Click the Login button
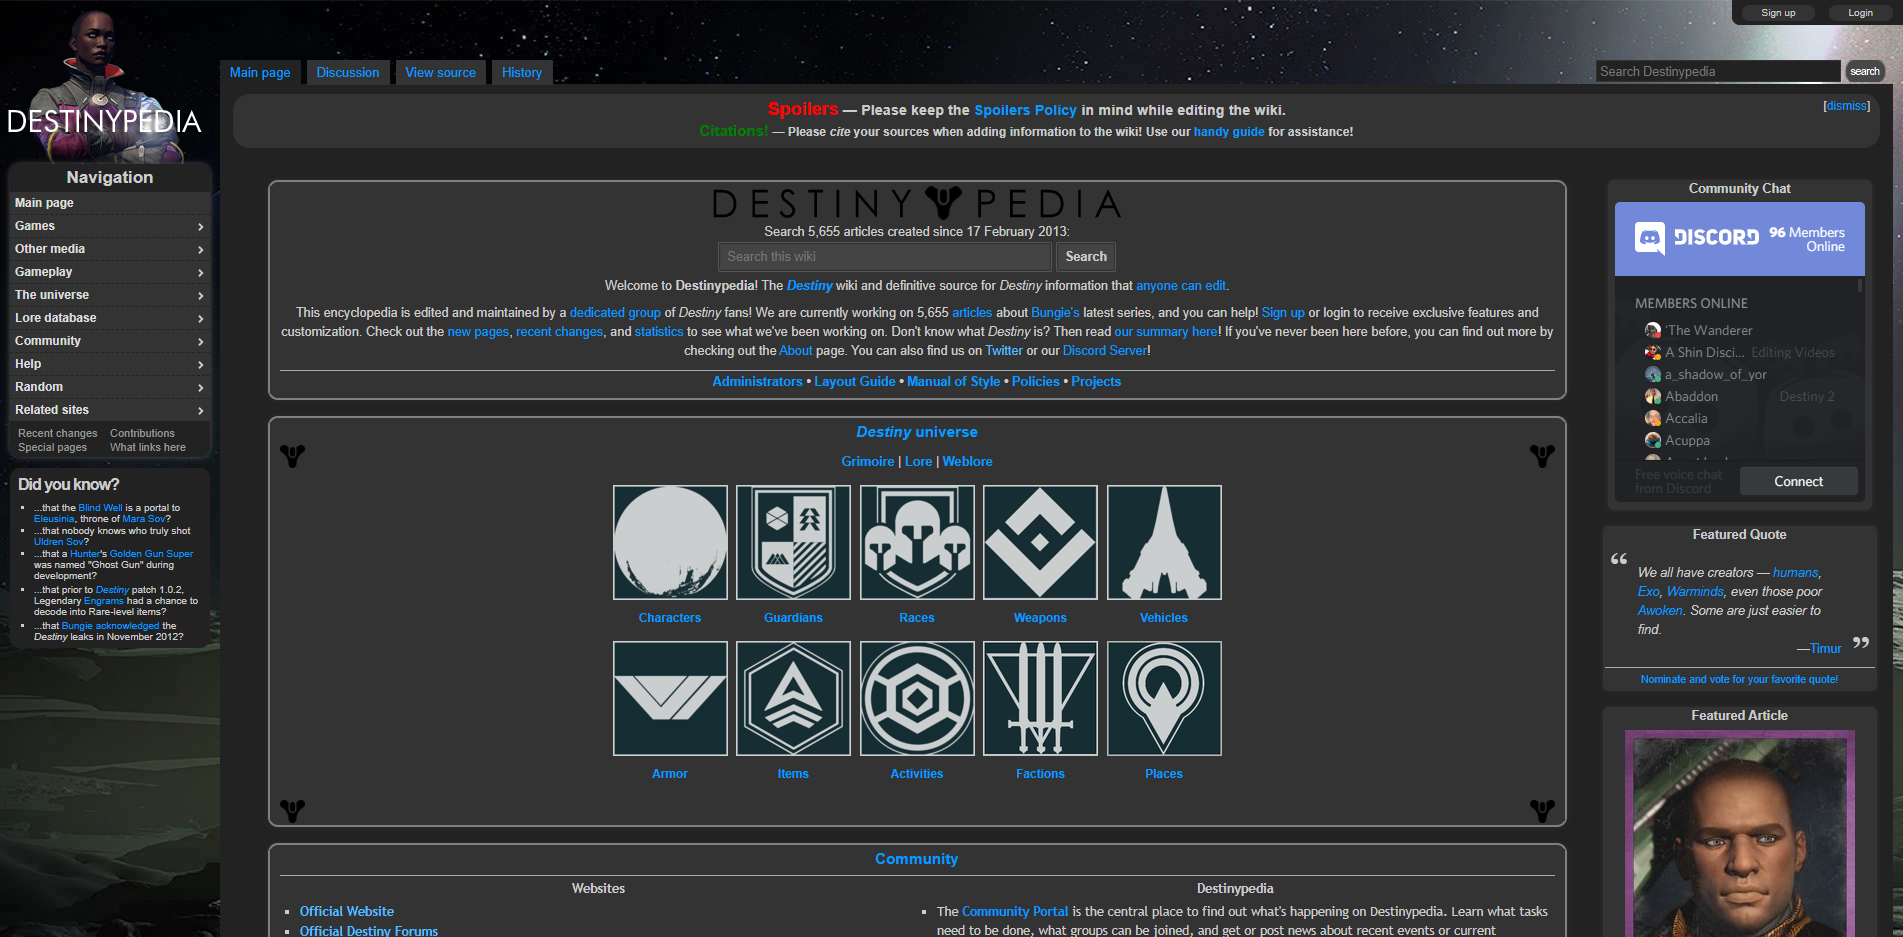Viewport: 1903px width, 937px height. (x=1860, y=13)
